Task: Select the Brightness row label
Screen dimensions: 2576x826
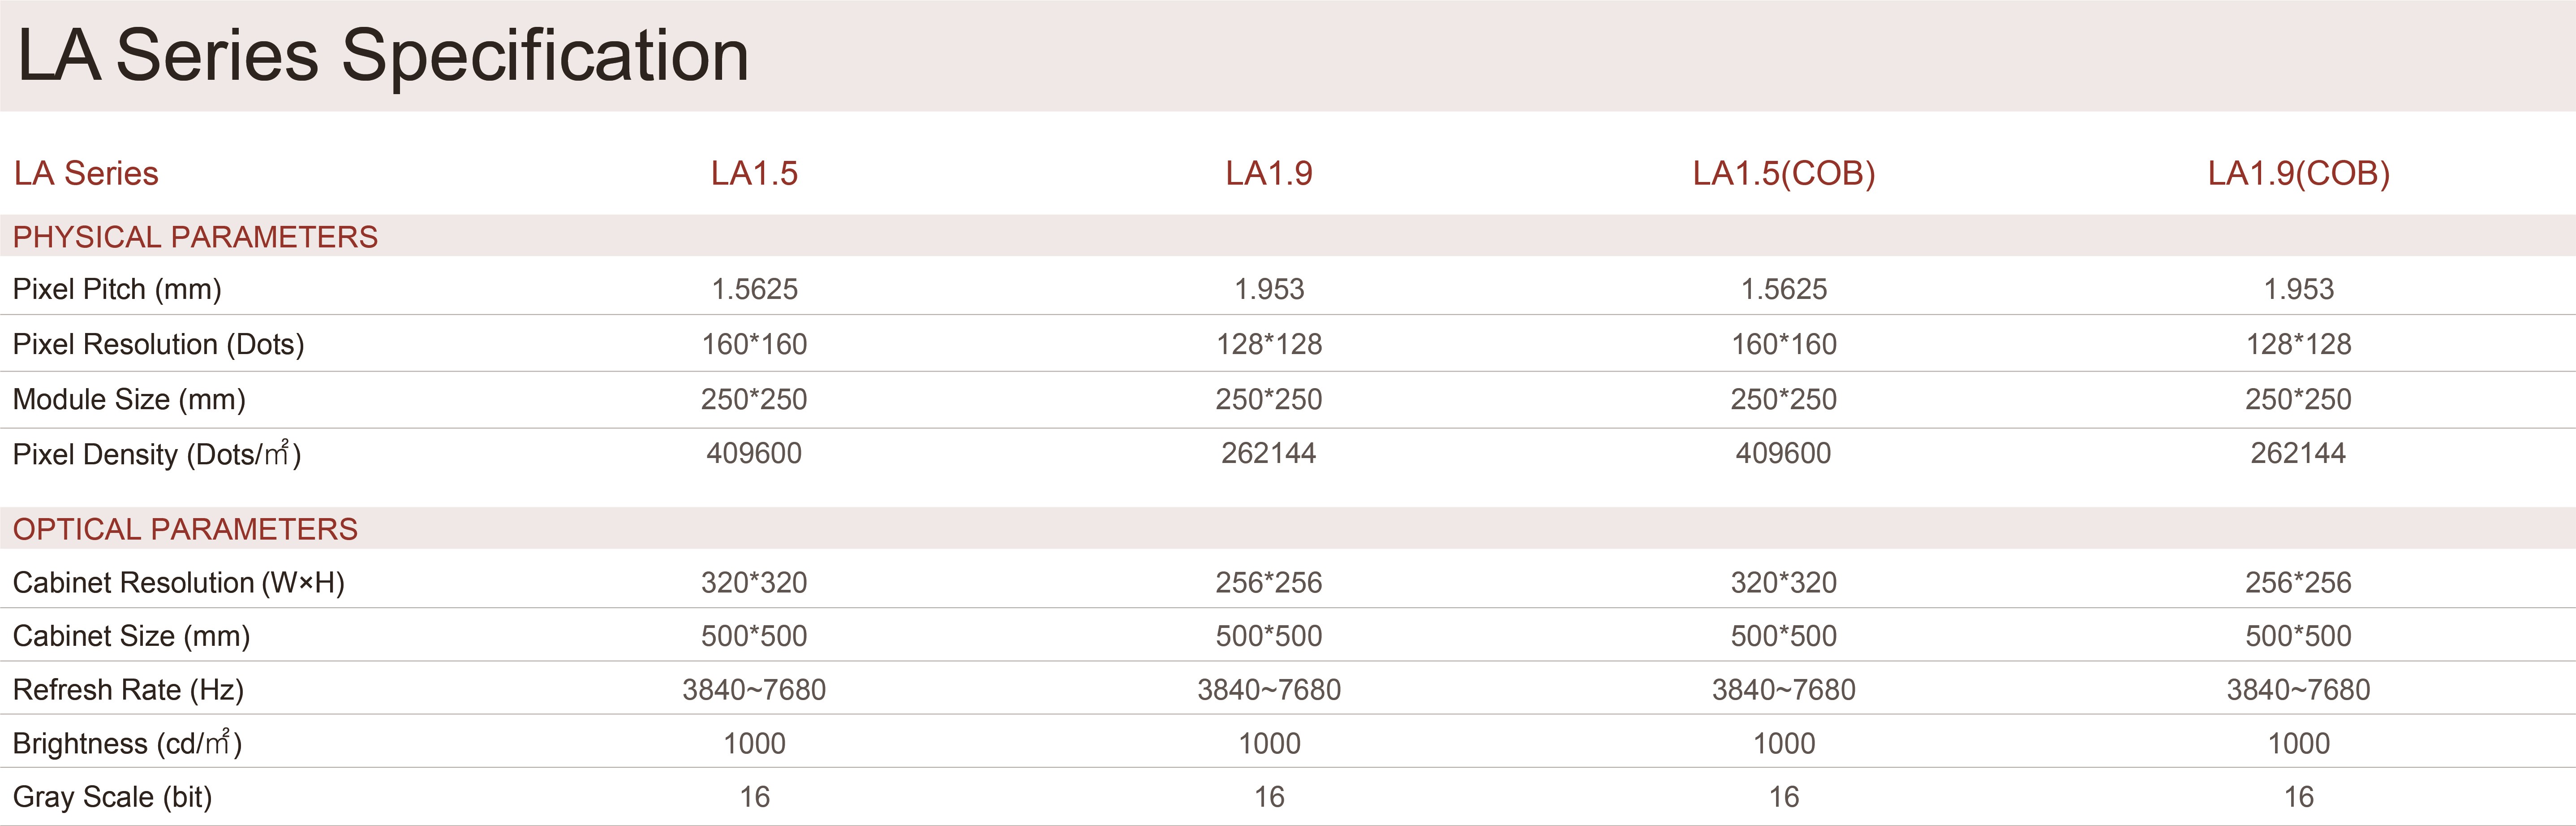Action: 127,744
